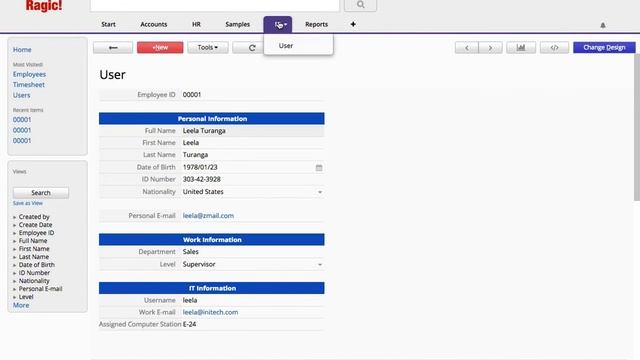Click leela@zmail.com email link

(208, 216)
